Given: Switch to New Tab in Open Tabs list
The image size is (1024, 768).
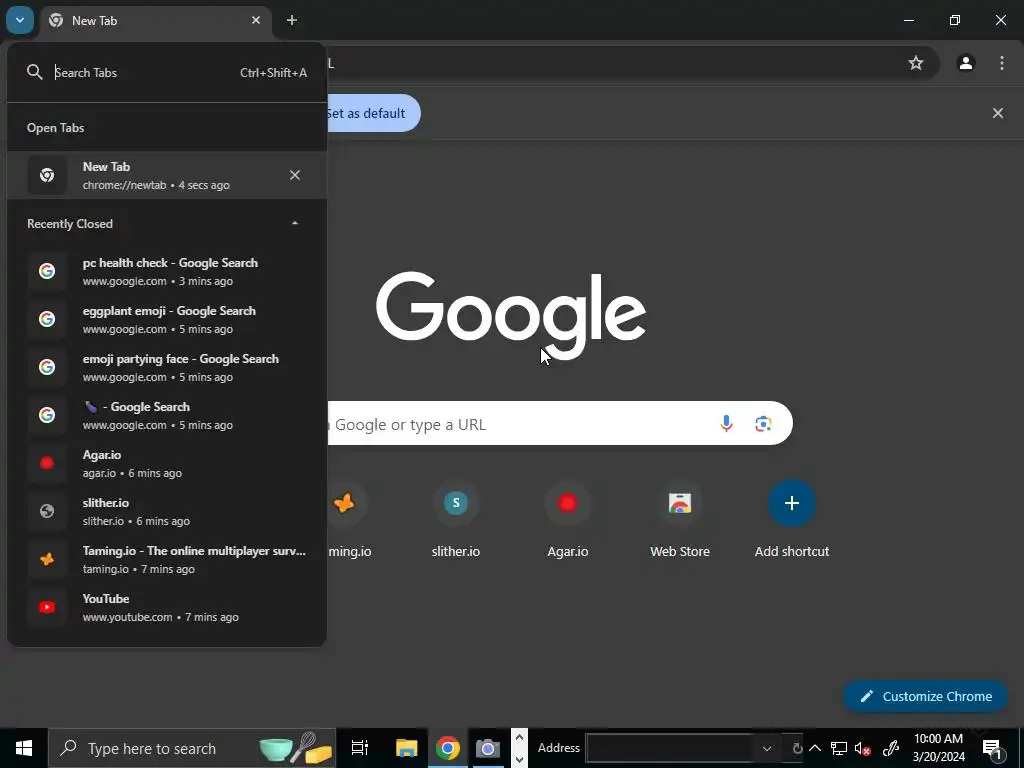Looking at the screenshot, I should pyautogui.click(x=167, y=175).
